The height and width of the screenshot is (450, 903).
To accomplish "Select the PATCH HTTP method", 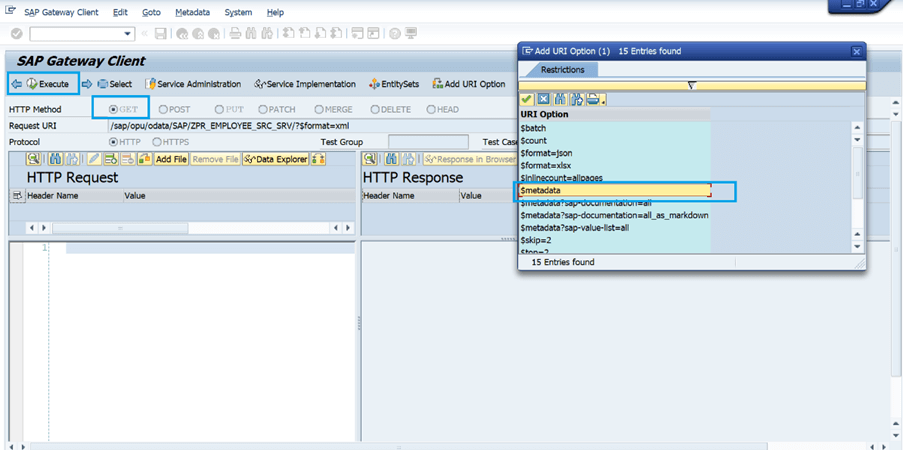I will coord(263,109).
